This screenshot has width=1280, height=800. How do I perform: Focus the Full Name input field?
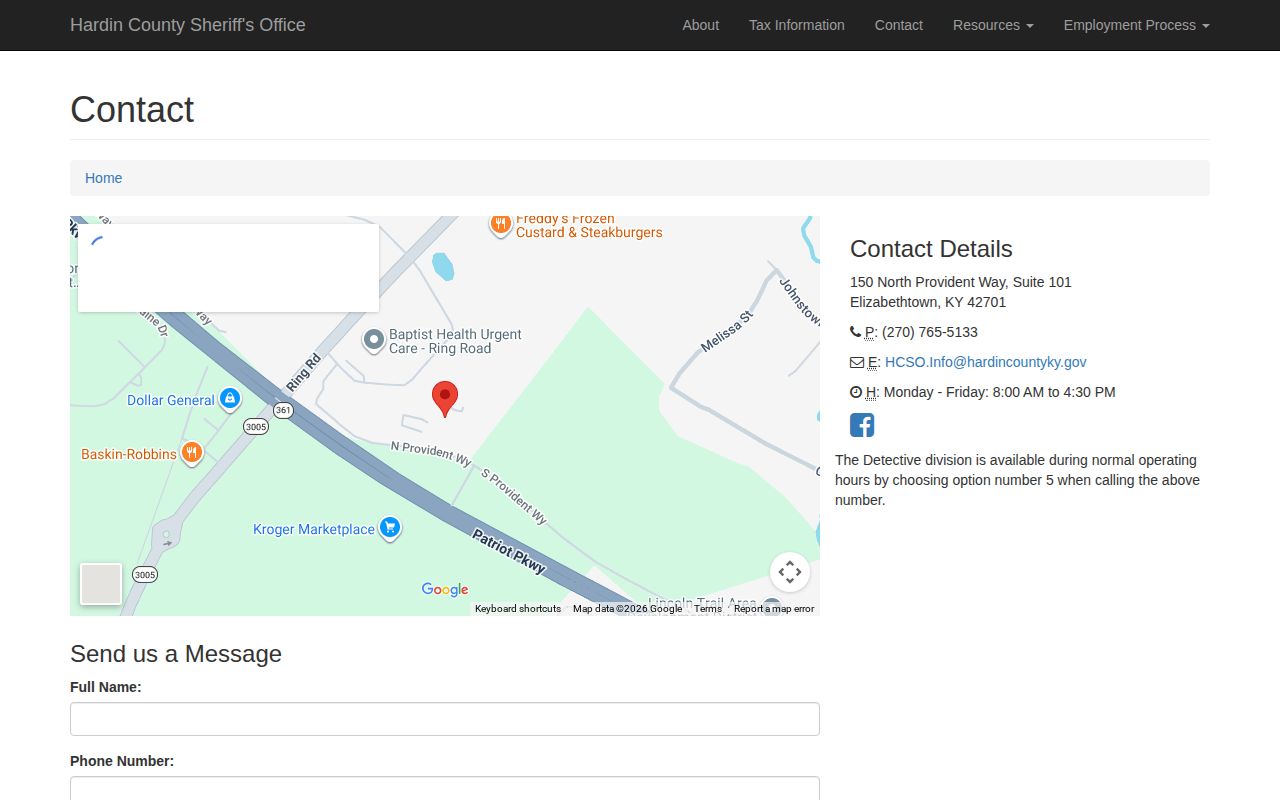[445, 719]
